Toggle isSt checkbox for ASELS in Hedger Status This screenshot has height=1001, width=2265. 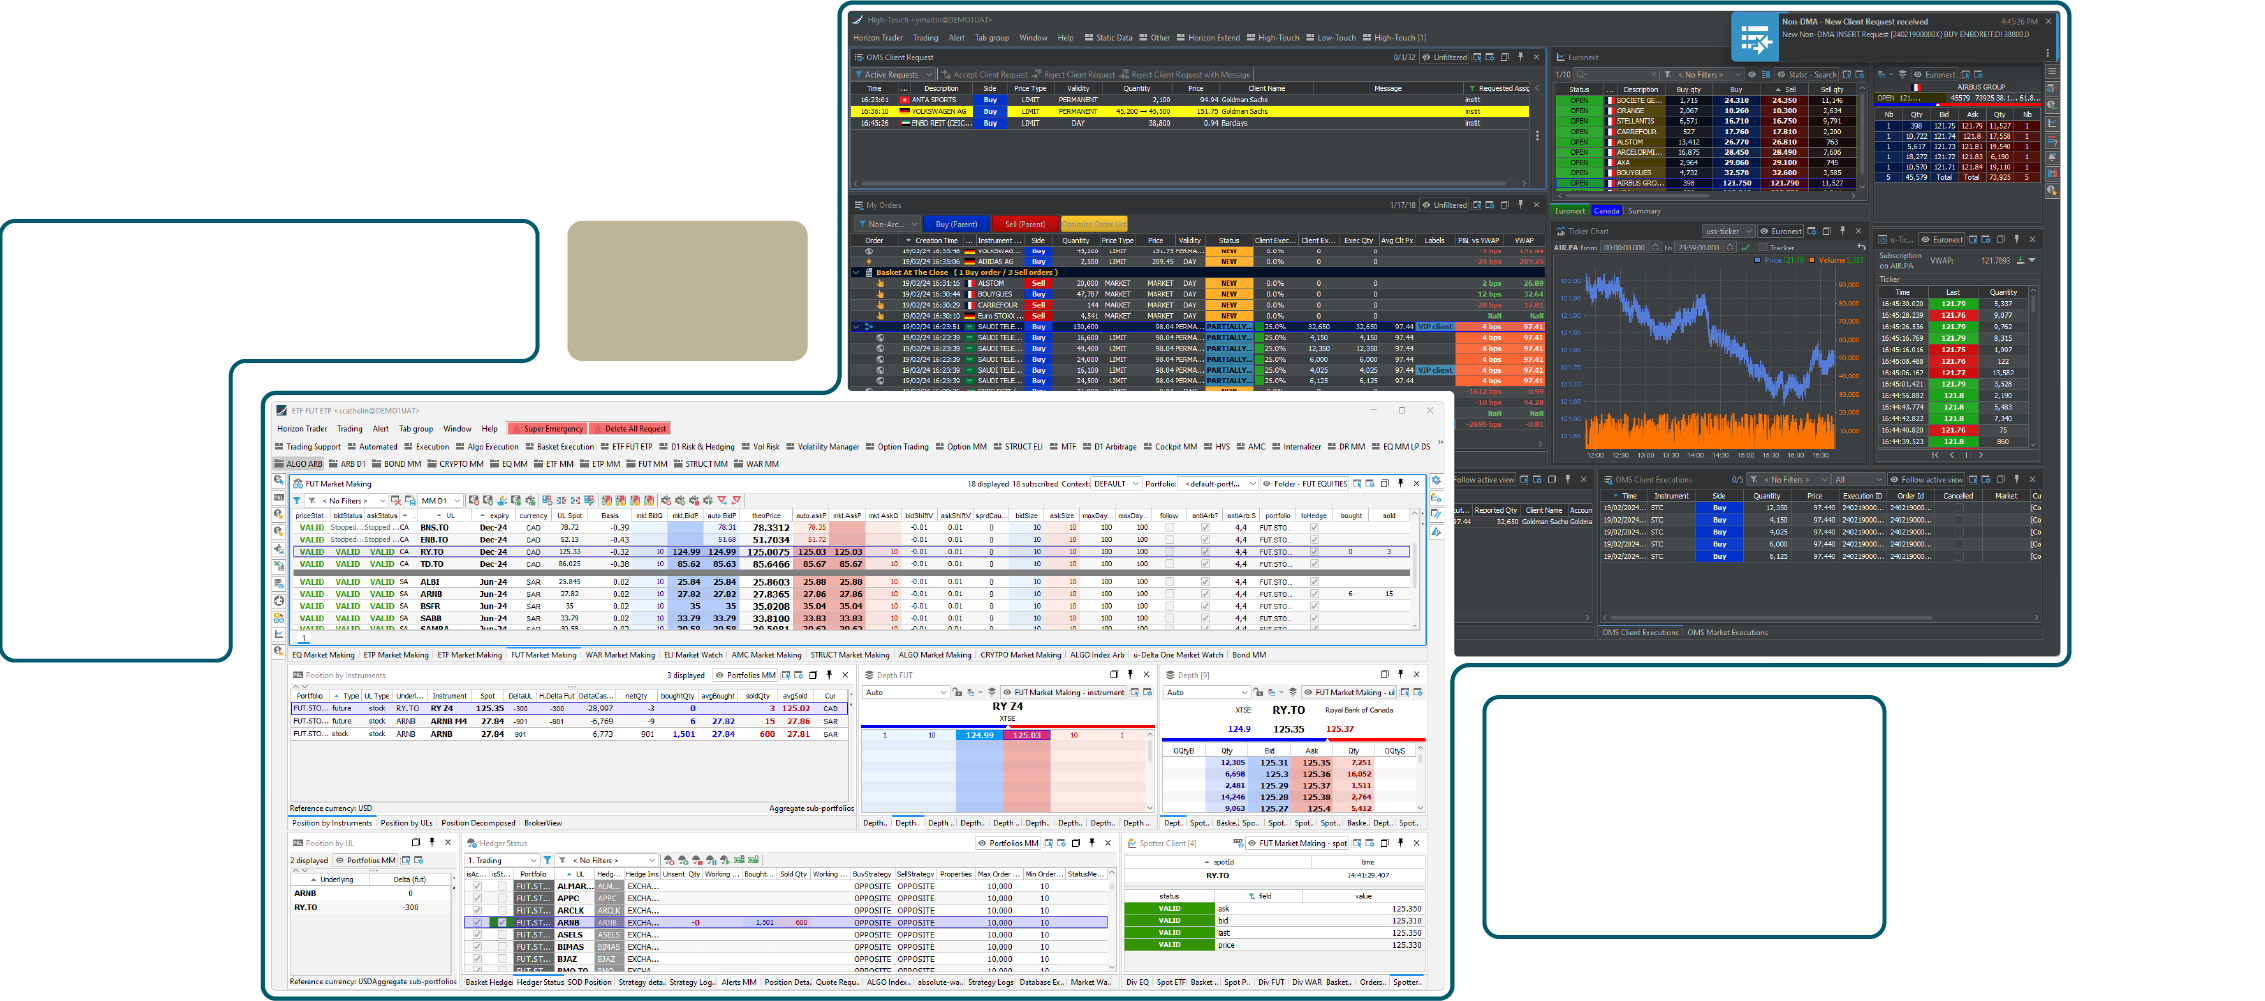pyautogui.click(x=502, y=934)
